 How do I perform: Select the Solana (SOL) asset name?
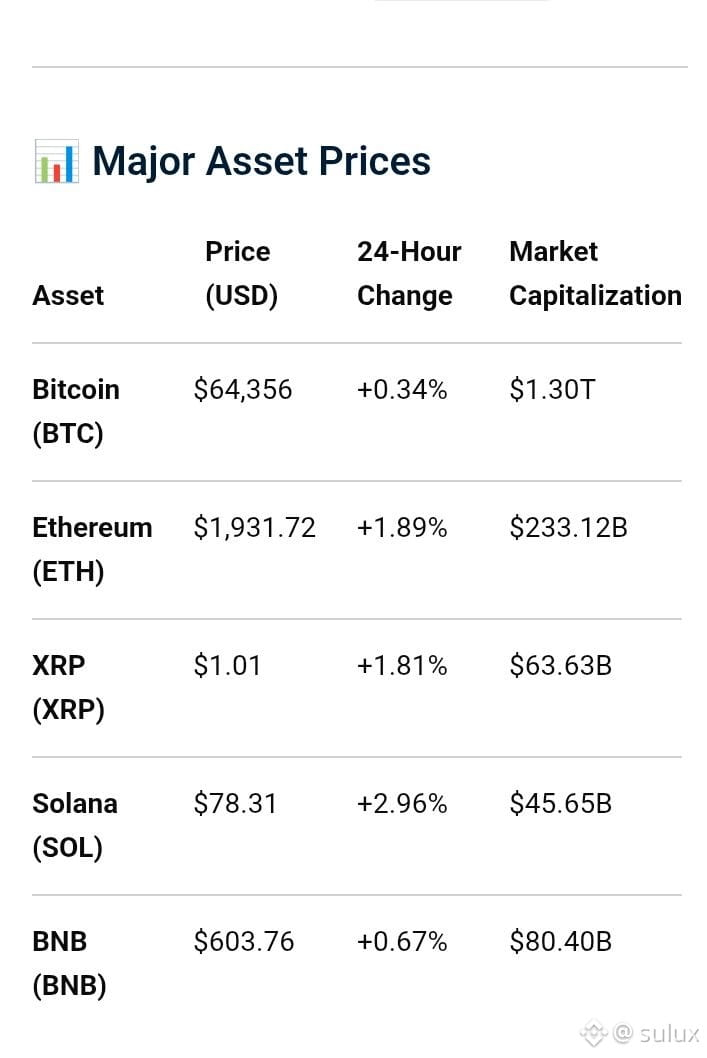point(75,825)
